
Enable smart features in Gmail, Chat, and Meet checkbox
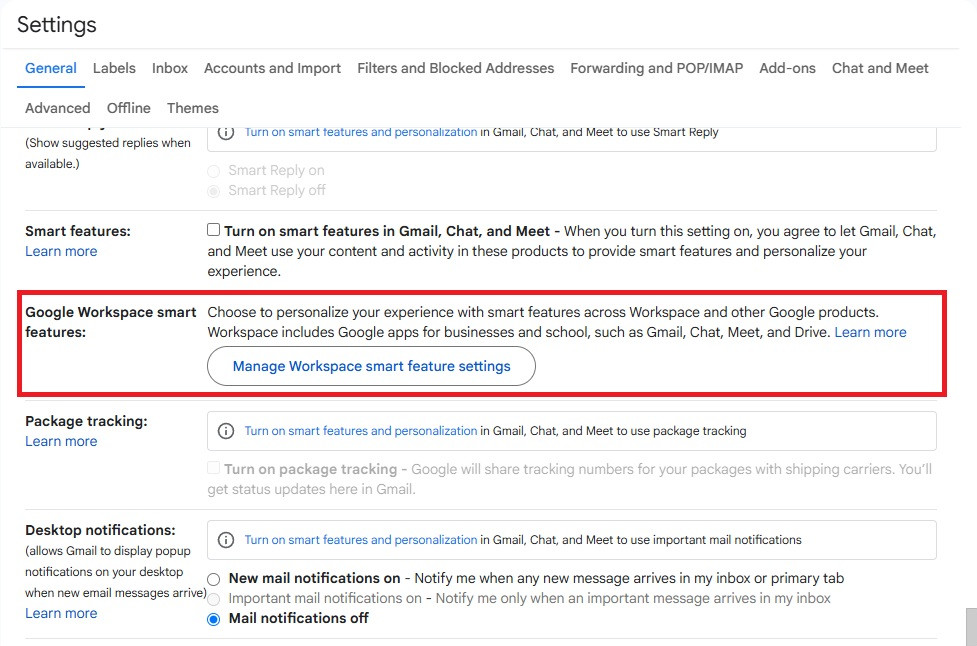(214, 230)
